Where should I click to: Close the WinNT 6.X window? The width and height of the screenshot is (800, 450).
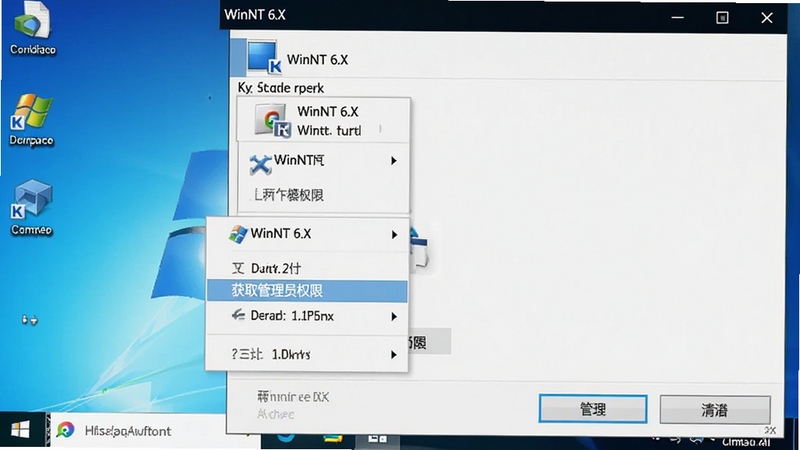pyautogui.click(x=767, y=18)
